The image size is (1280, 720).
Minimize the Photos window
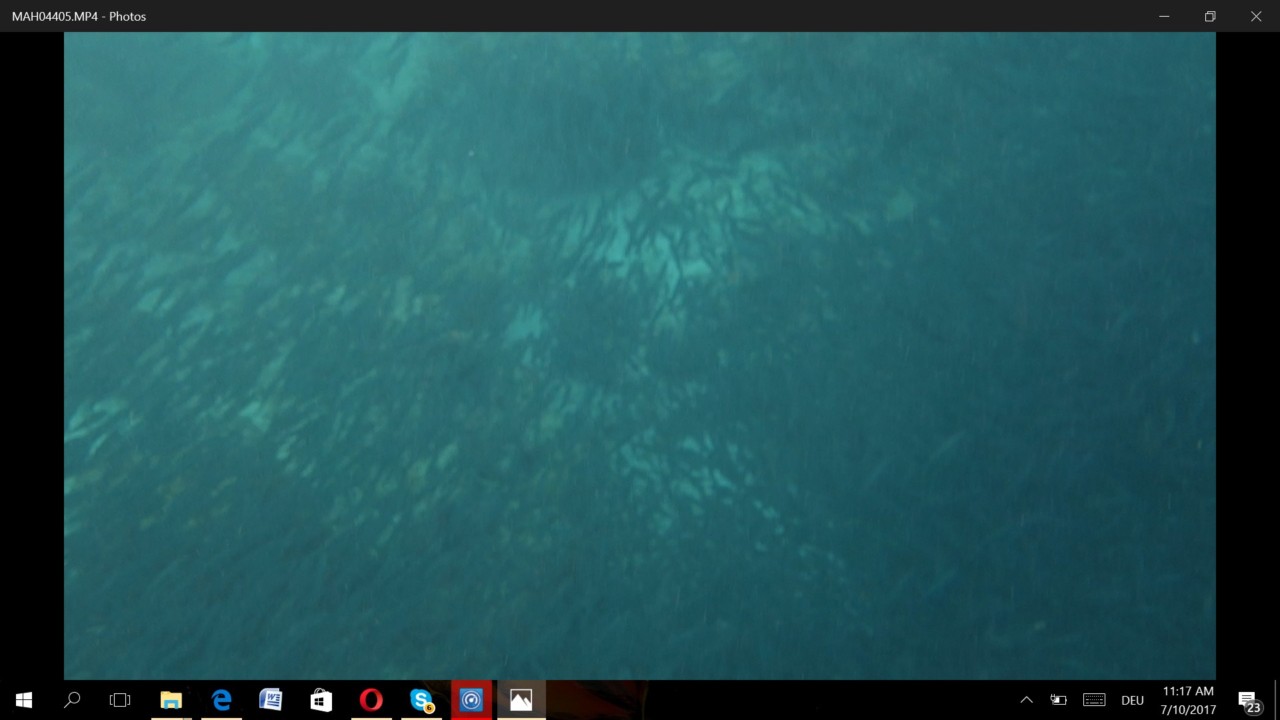[x=1164, y=16]
